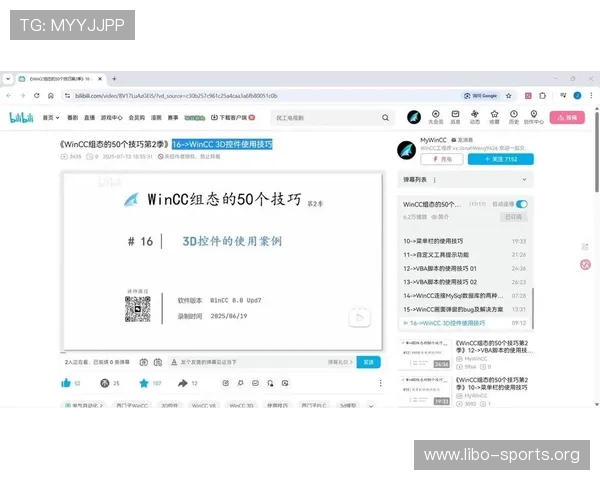
Task: Open the user avatar in the header
Action: (414, 117)
